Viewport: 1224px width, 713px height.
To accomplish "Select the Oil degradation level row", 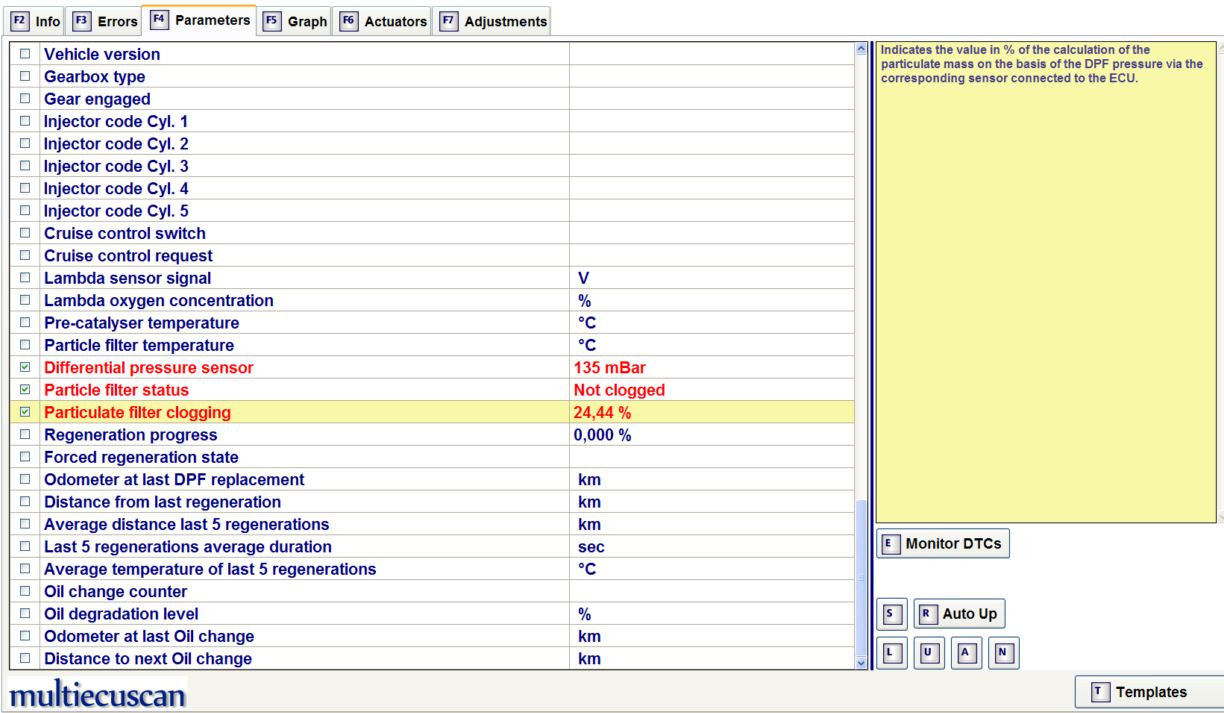I will point(434,613).
